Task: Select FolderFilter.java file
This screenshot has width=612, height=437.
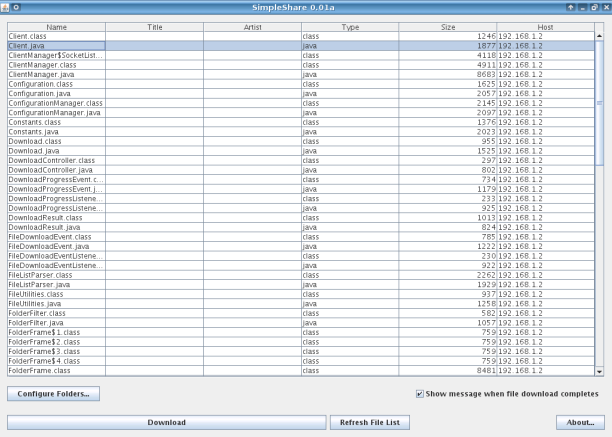Action: point(36,323)
